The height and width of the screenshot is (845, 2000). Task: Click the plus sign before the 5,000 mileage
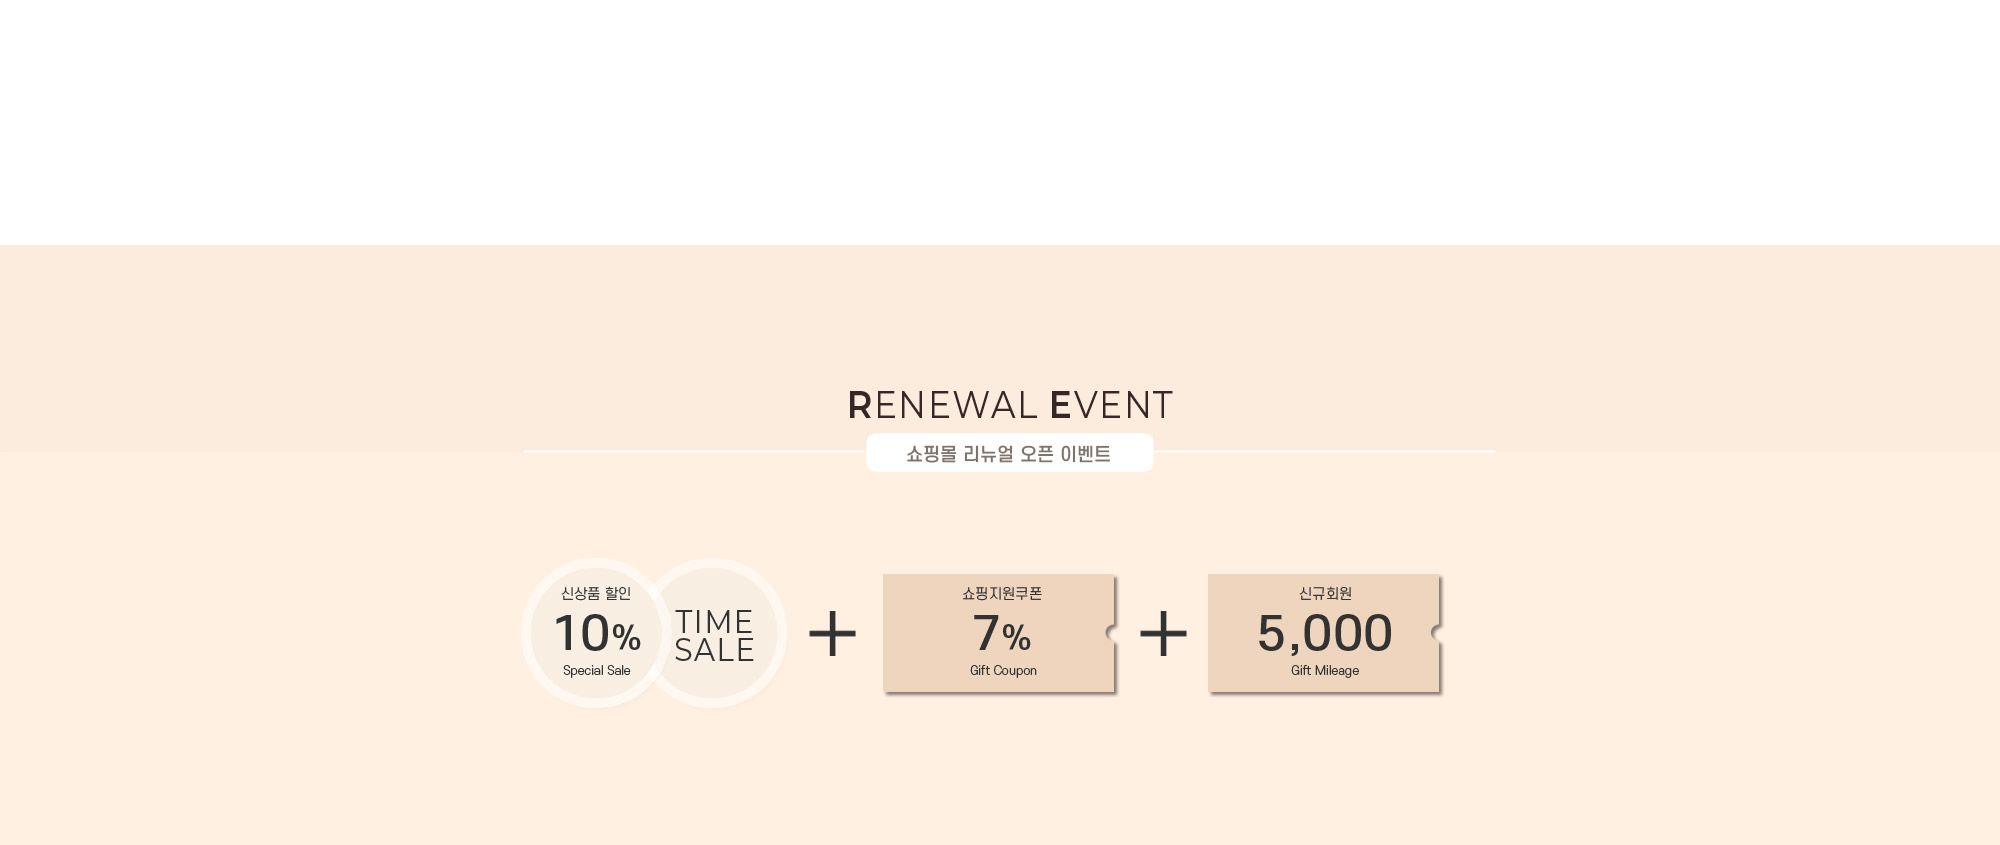click(x=1163, y=634)
